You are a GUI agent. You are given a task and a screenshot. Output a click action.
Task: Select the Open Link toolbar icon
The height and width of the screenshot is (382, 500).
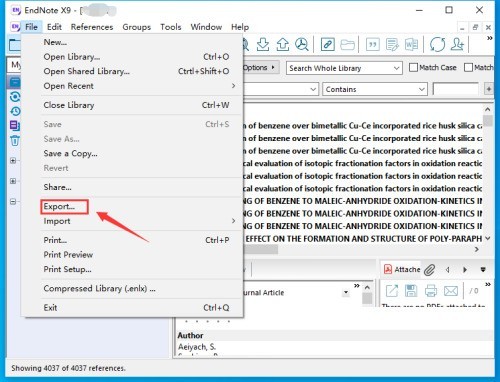point(327,44)
